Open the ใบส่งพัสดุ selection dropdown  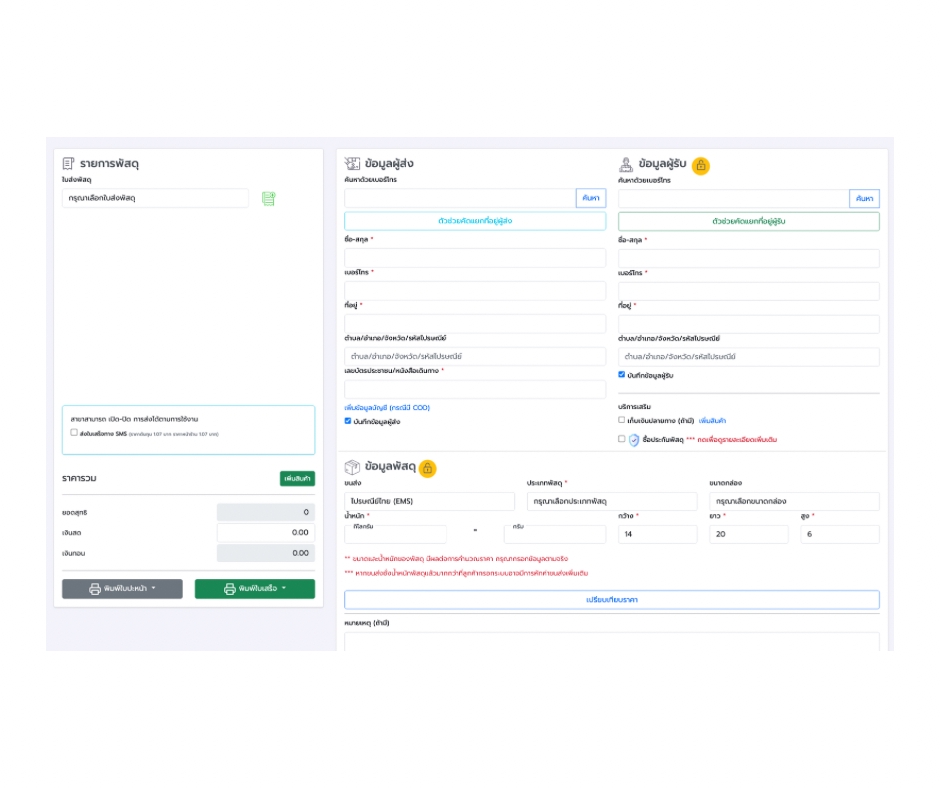click(x=155, y=198)
